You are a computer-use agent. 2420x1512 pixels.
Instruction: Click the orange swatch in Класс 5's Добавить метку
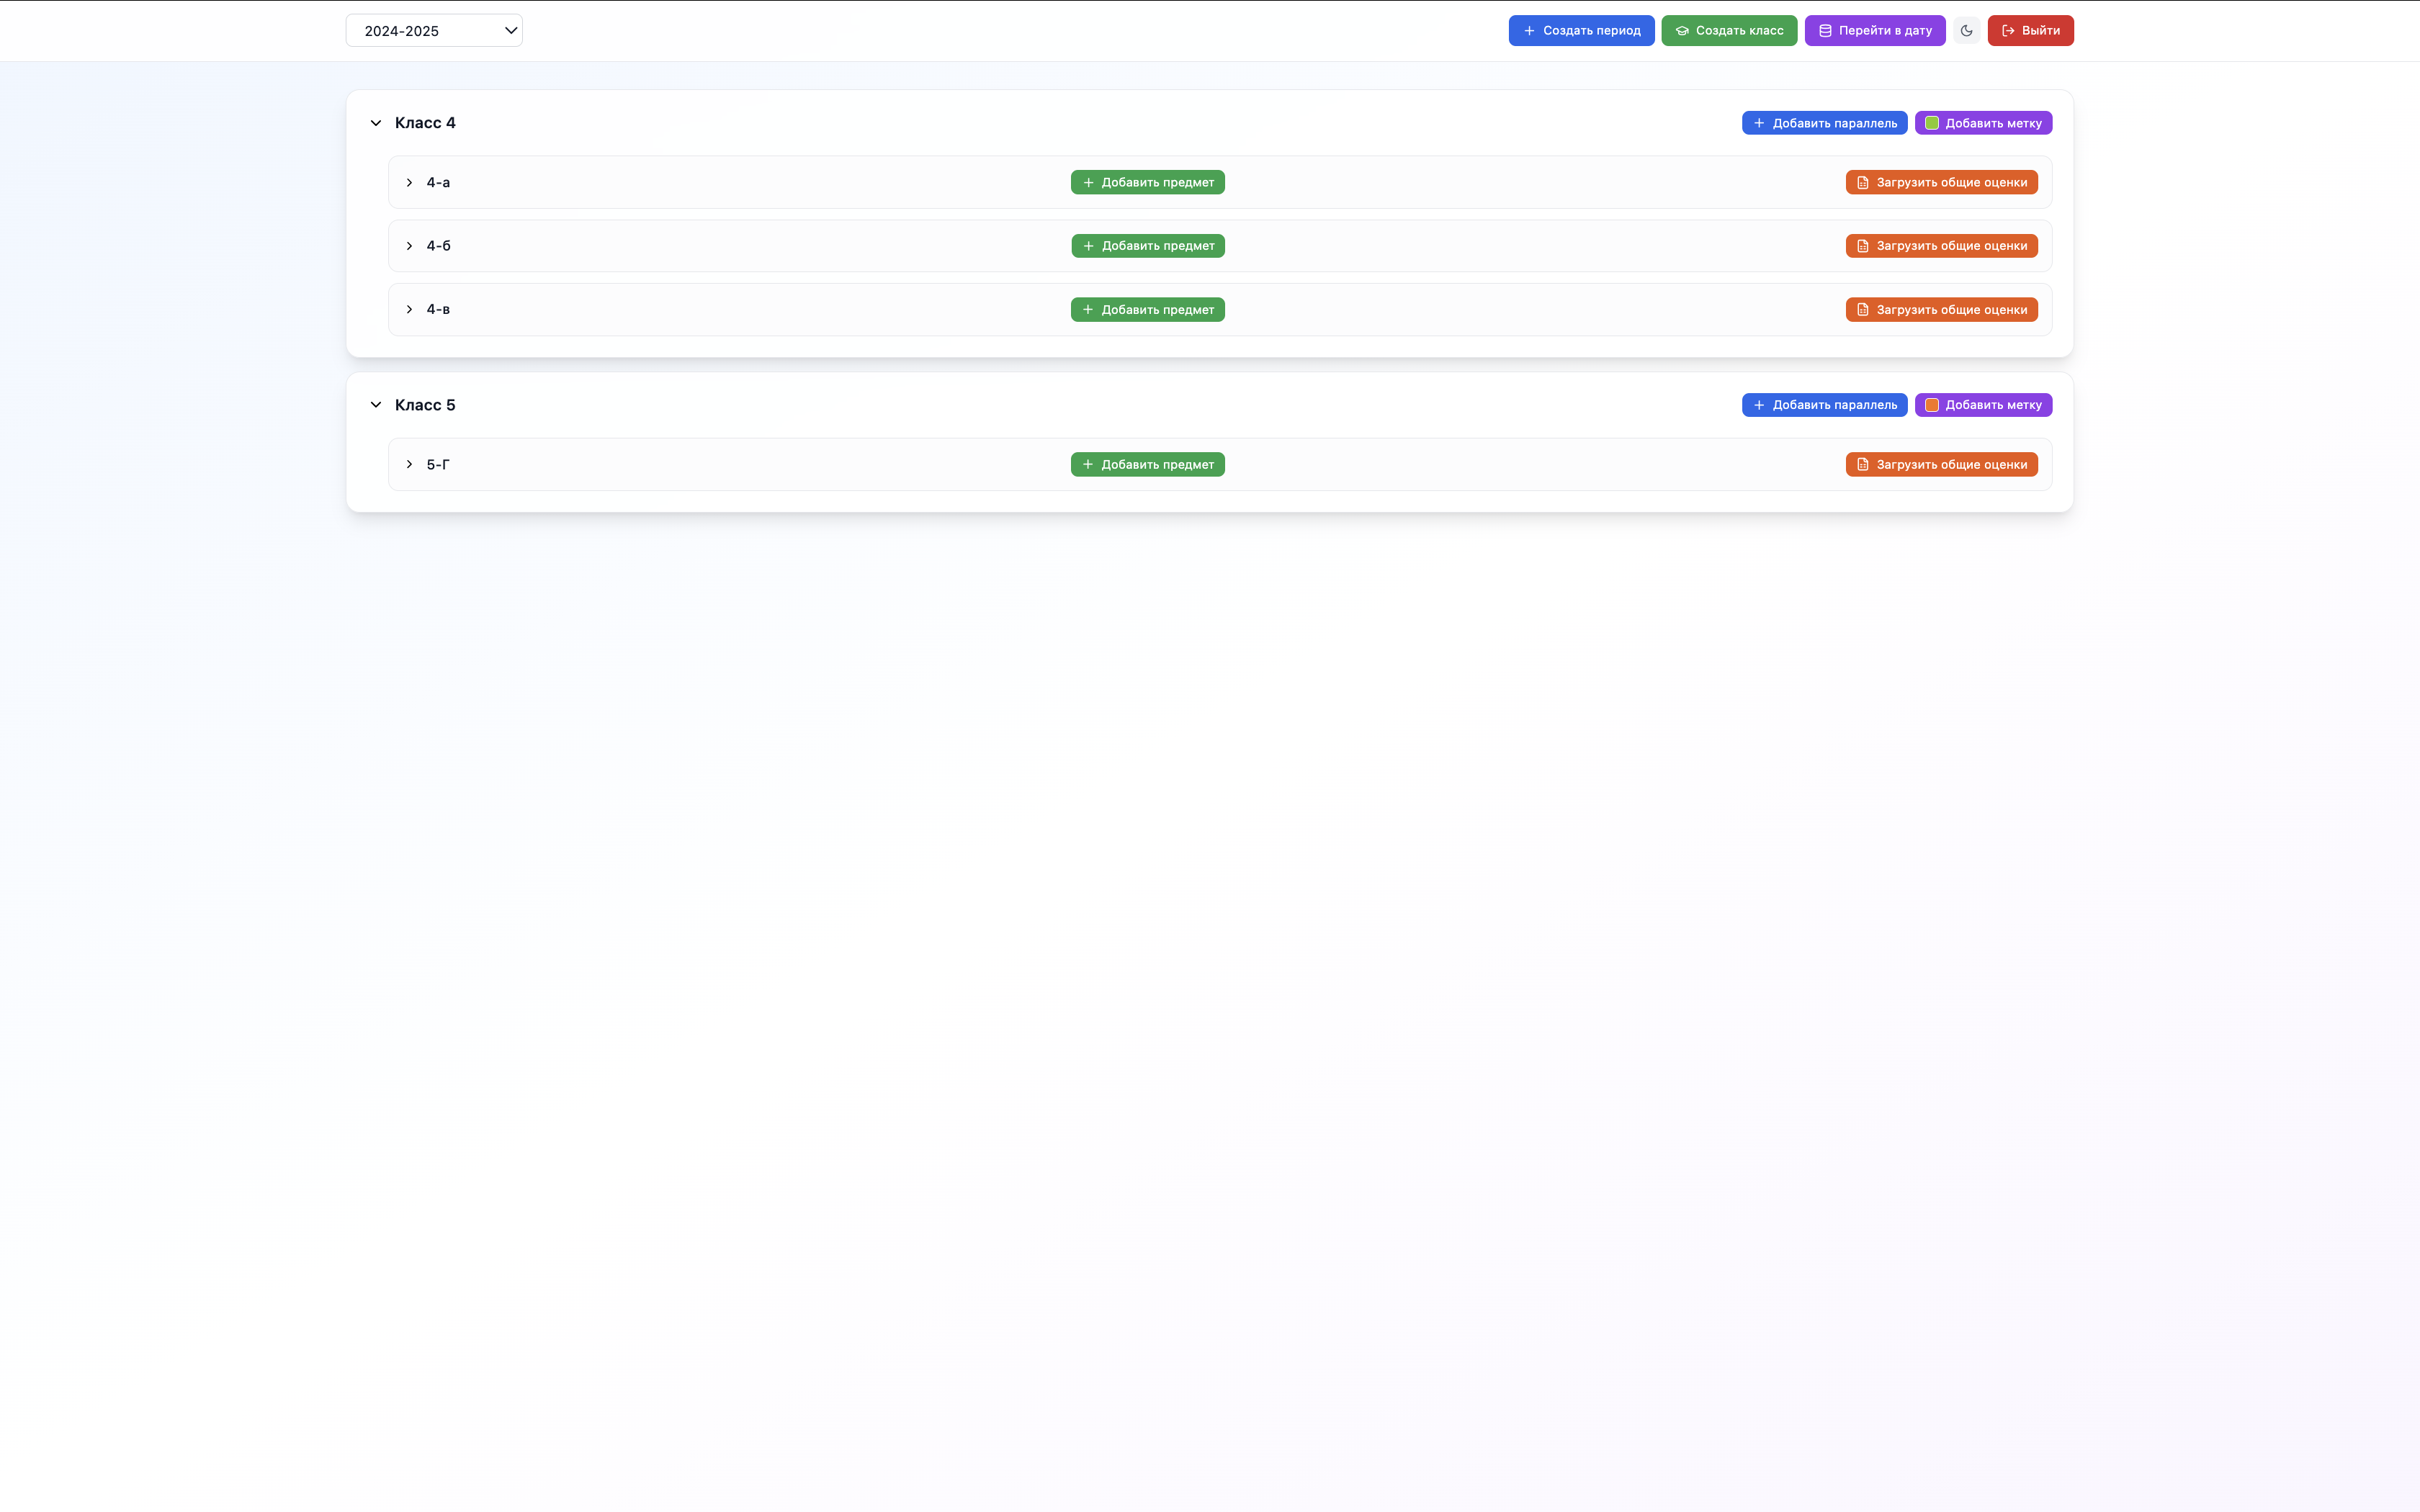click(x=1931, y=405)
